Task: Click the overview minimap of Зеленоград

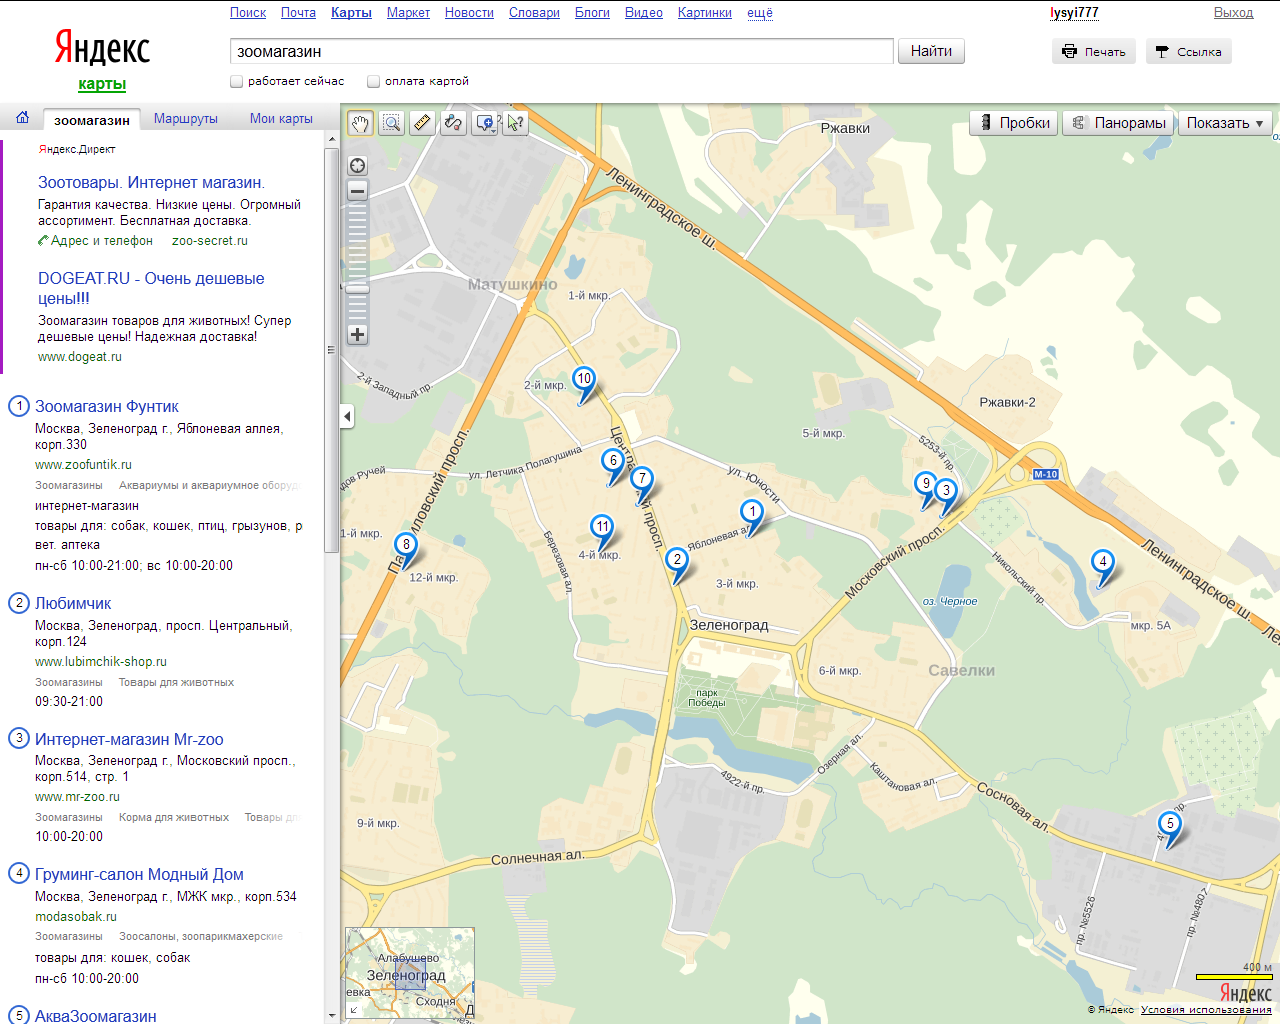Action: tap(410, 975)
